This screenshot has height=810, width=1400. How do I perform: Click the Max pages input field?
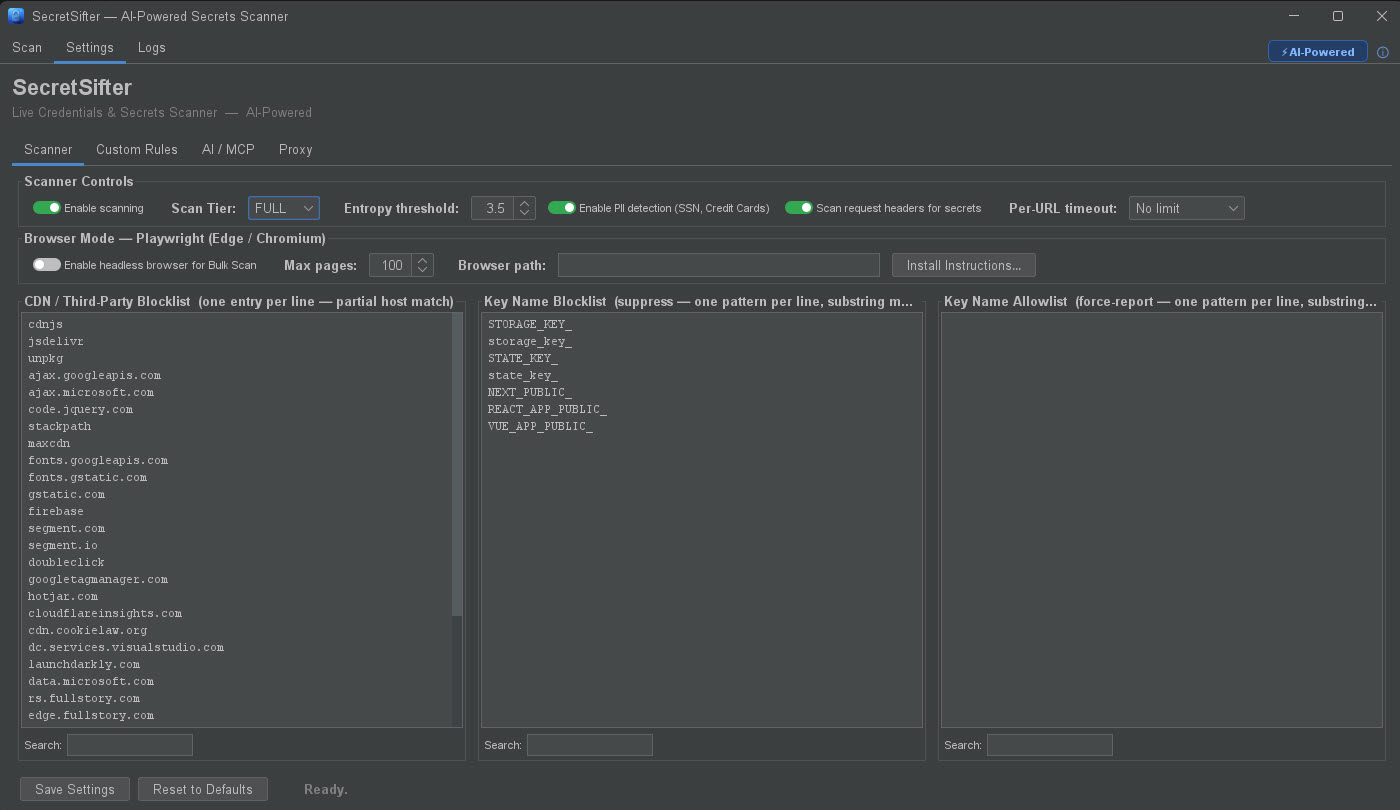coord(391,265)
